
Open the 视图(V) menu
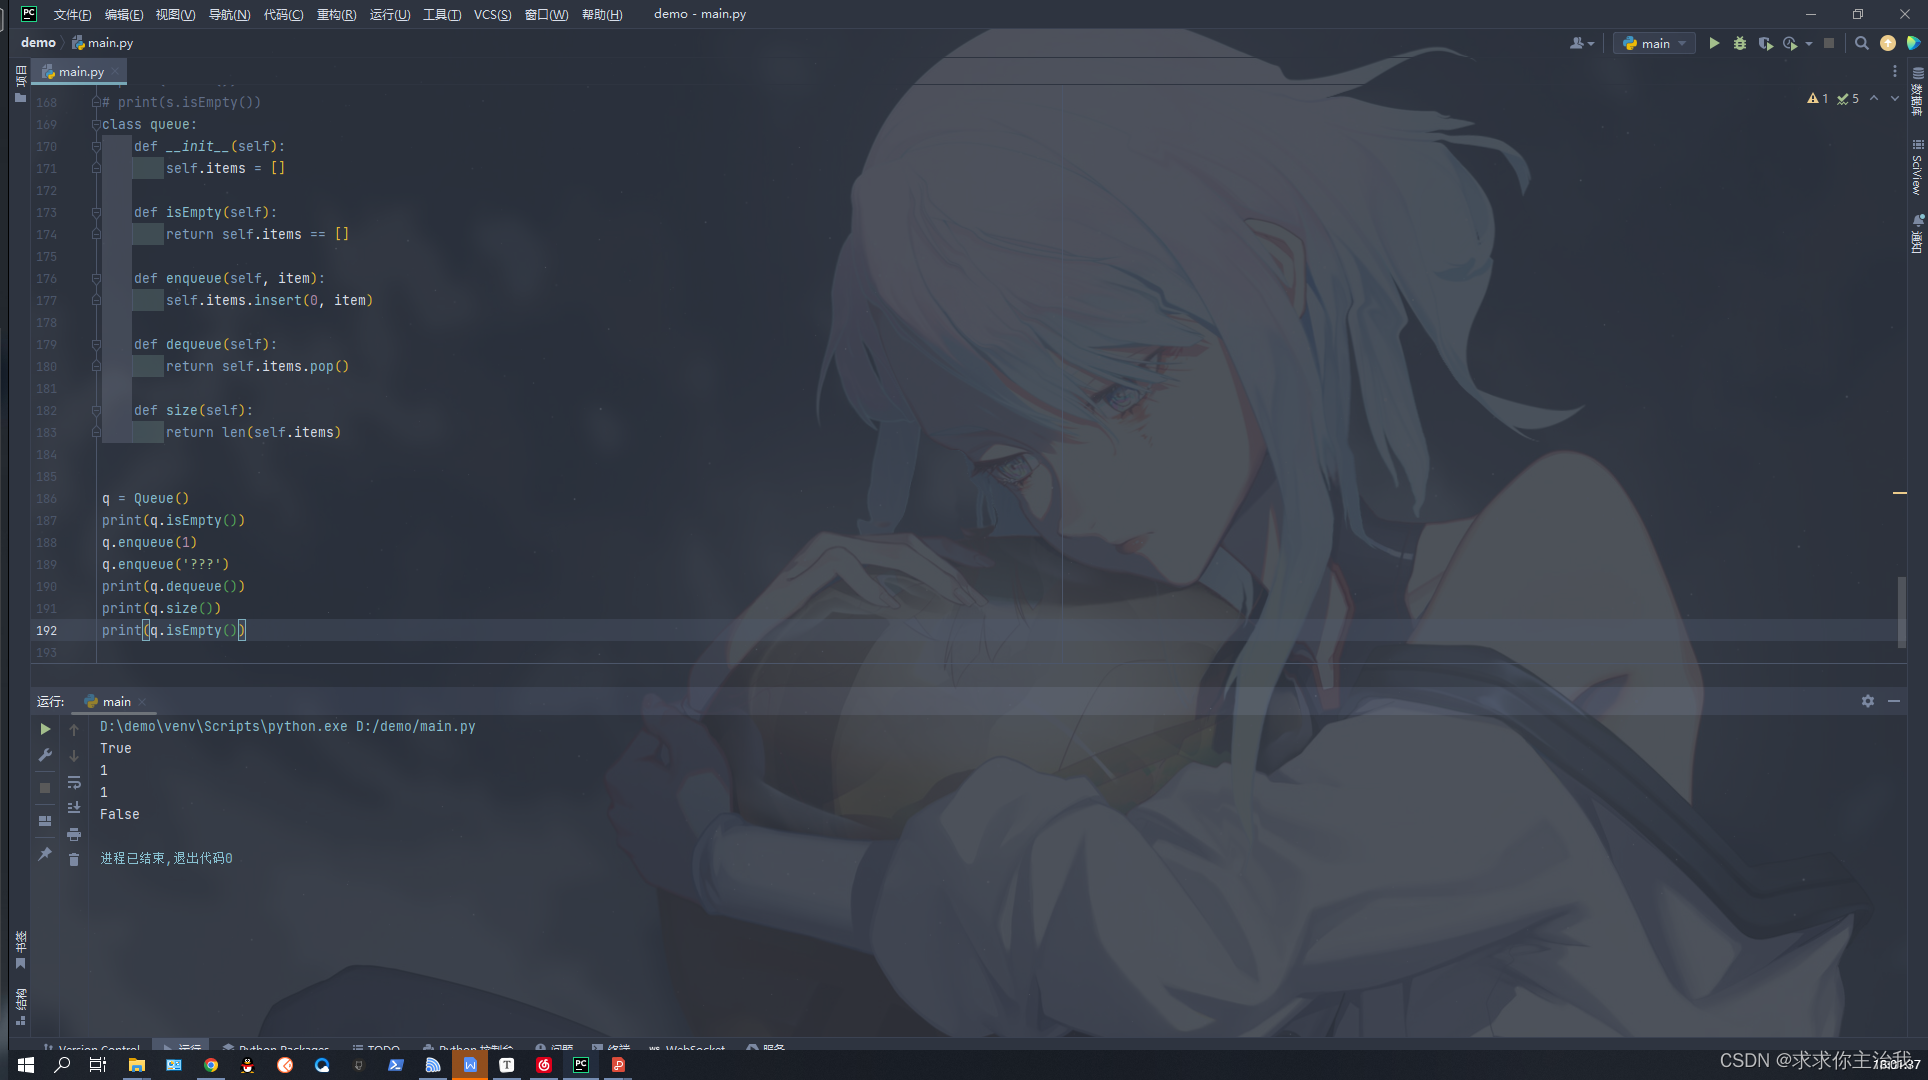pyautogui.click(x=175, y=14)
